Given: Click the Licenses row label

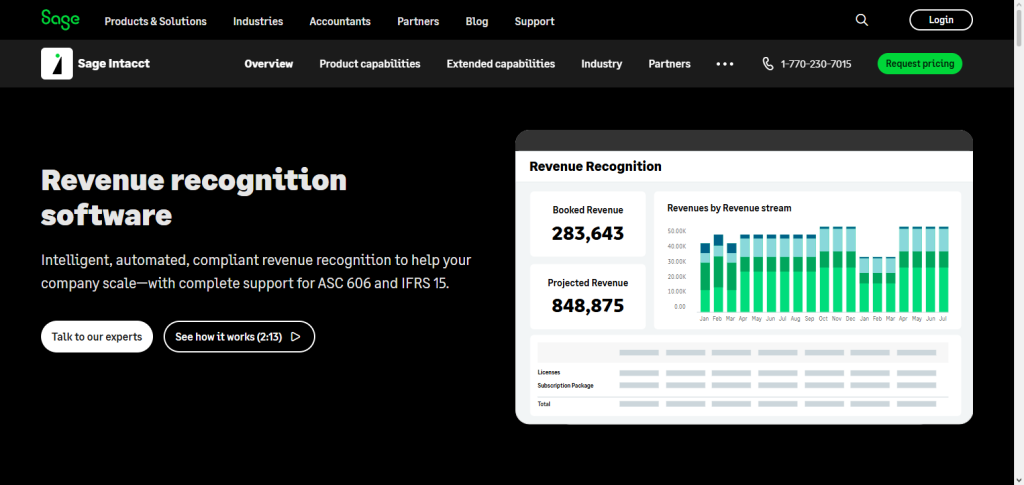Looking at the screenshot, I should (x=549, y=372).
